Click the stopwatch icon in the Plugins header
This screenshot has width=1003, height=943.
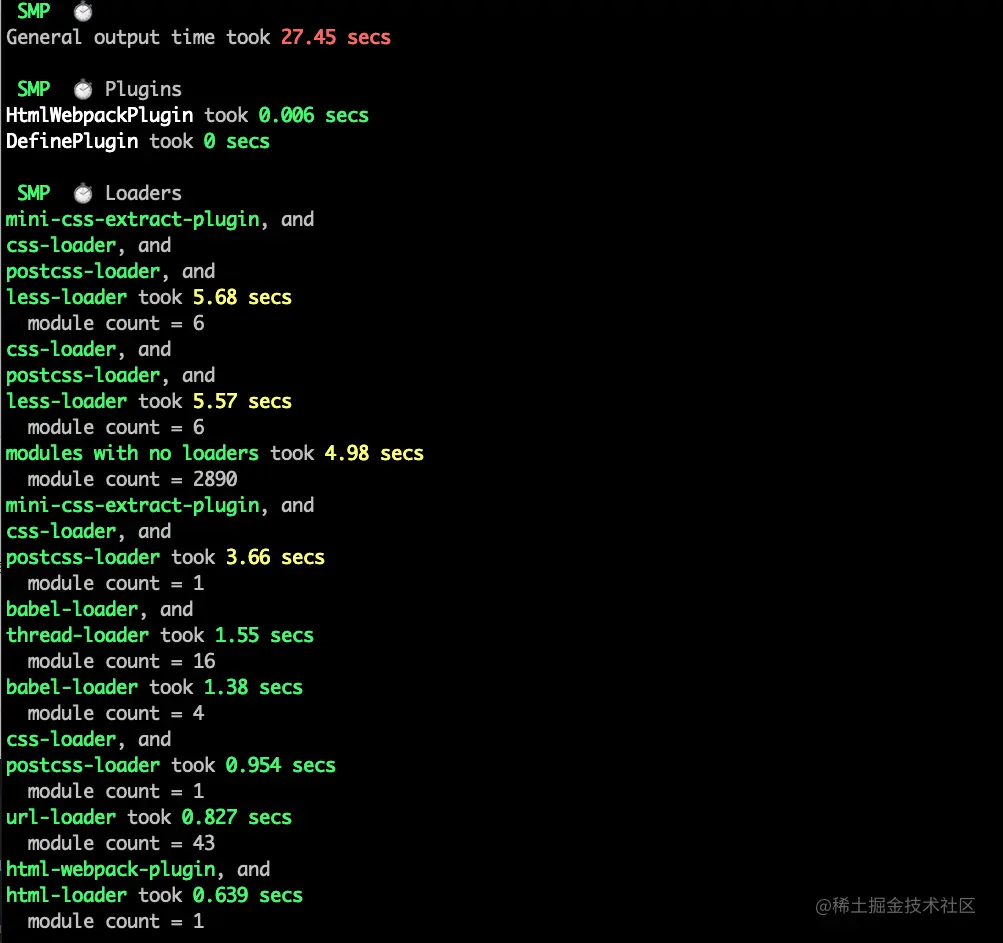point(82,88)
